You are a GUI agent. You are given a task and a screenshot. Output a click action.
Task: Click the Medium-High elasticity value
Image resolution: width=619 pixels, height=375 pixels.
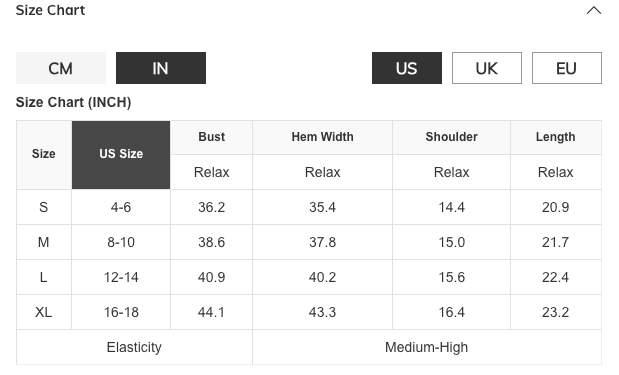427,347
